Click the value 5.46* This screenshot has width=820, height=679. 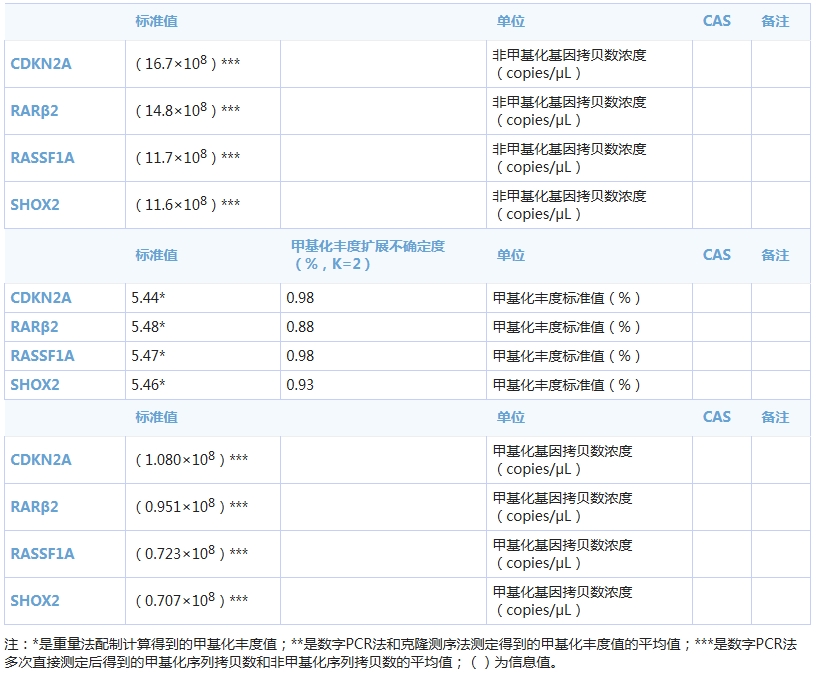click(x=148, y=385)
